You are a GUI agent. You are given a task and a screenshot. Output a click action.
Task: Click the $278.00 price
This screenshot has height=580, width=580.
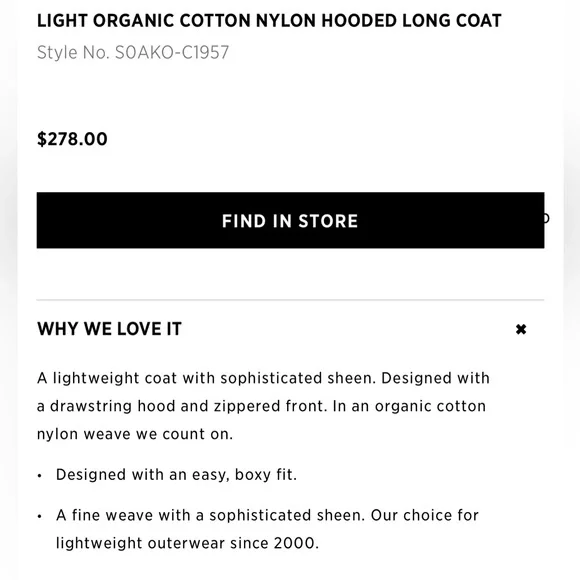pos(72,139)
